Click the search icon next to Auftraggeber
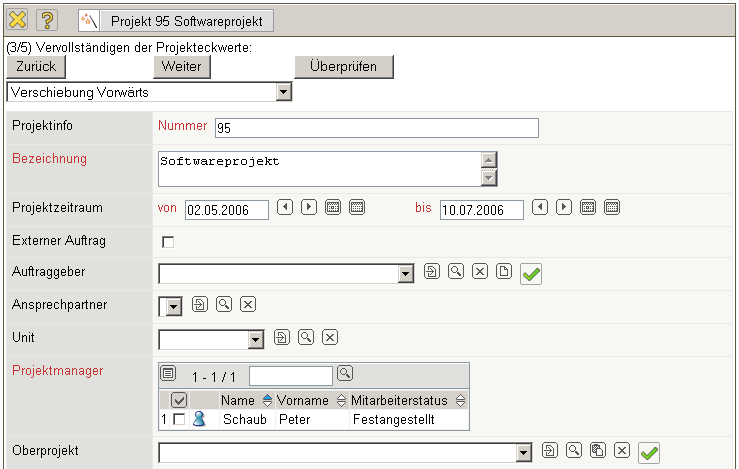 [x=456, y=272]
